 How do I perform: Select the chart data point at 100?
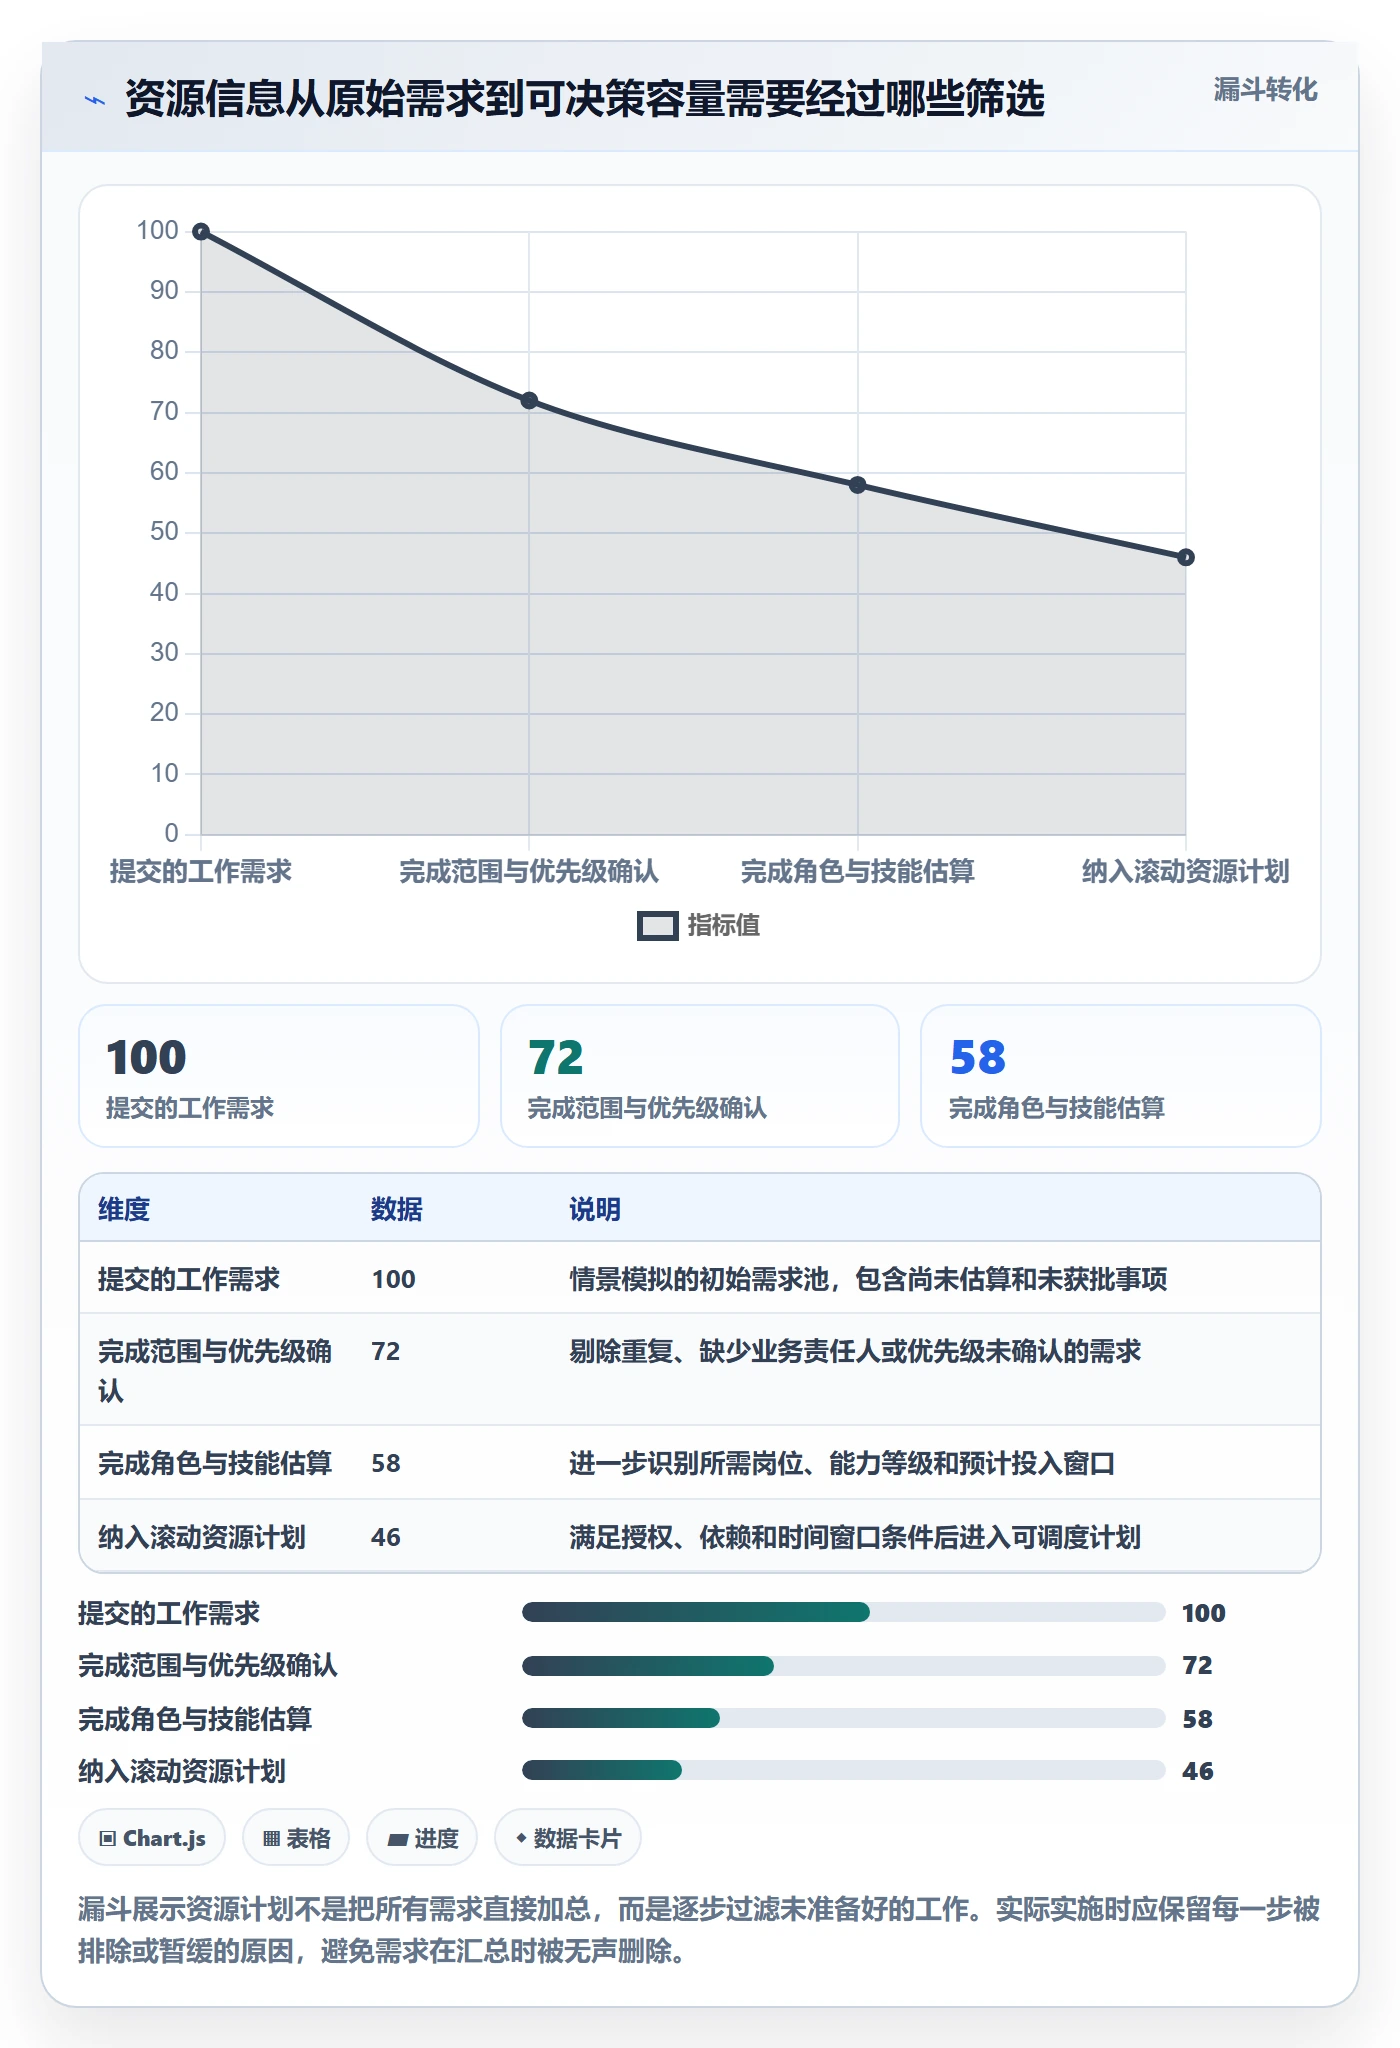coord(201,232)
